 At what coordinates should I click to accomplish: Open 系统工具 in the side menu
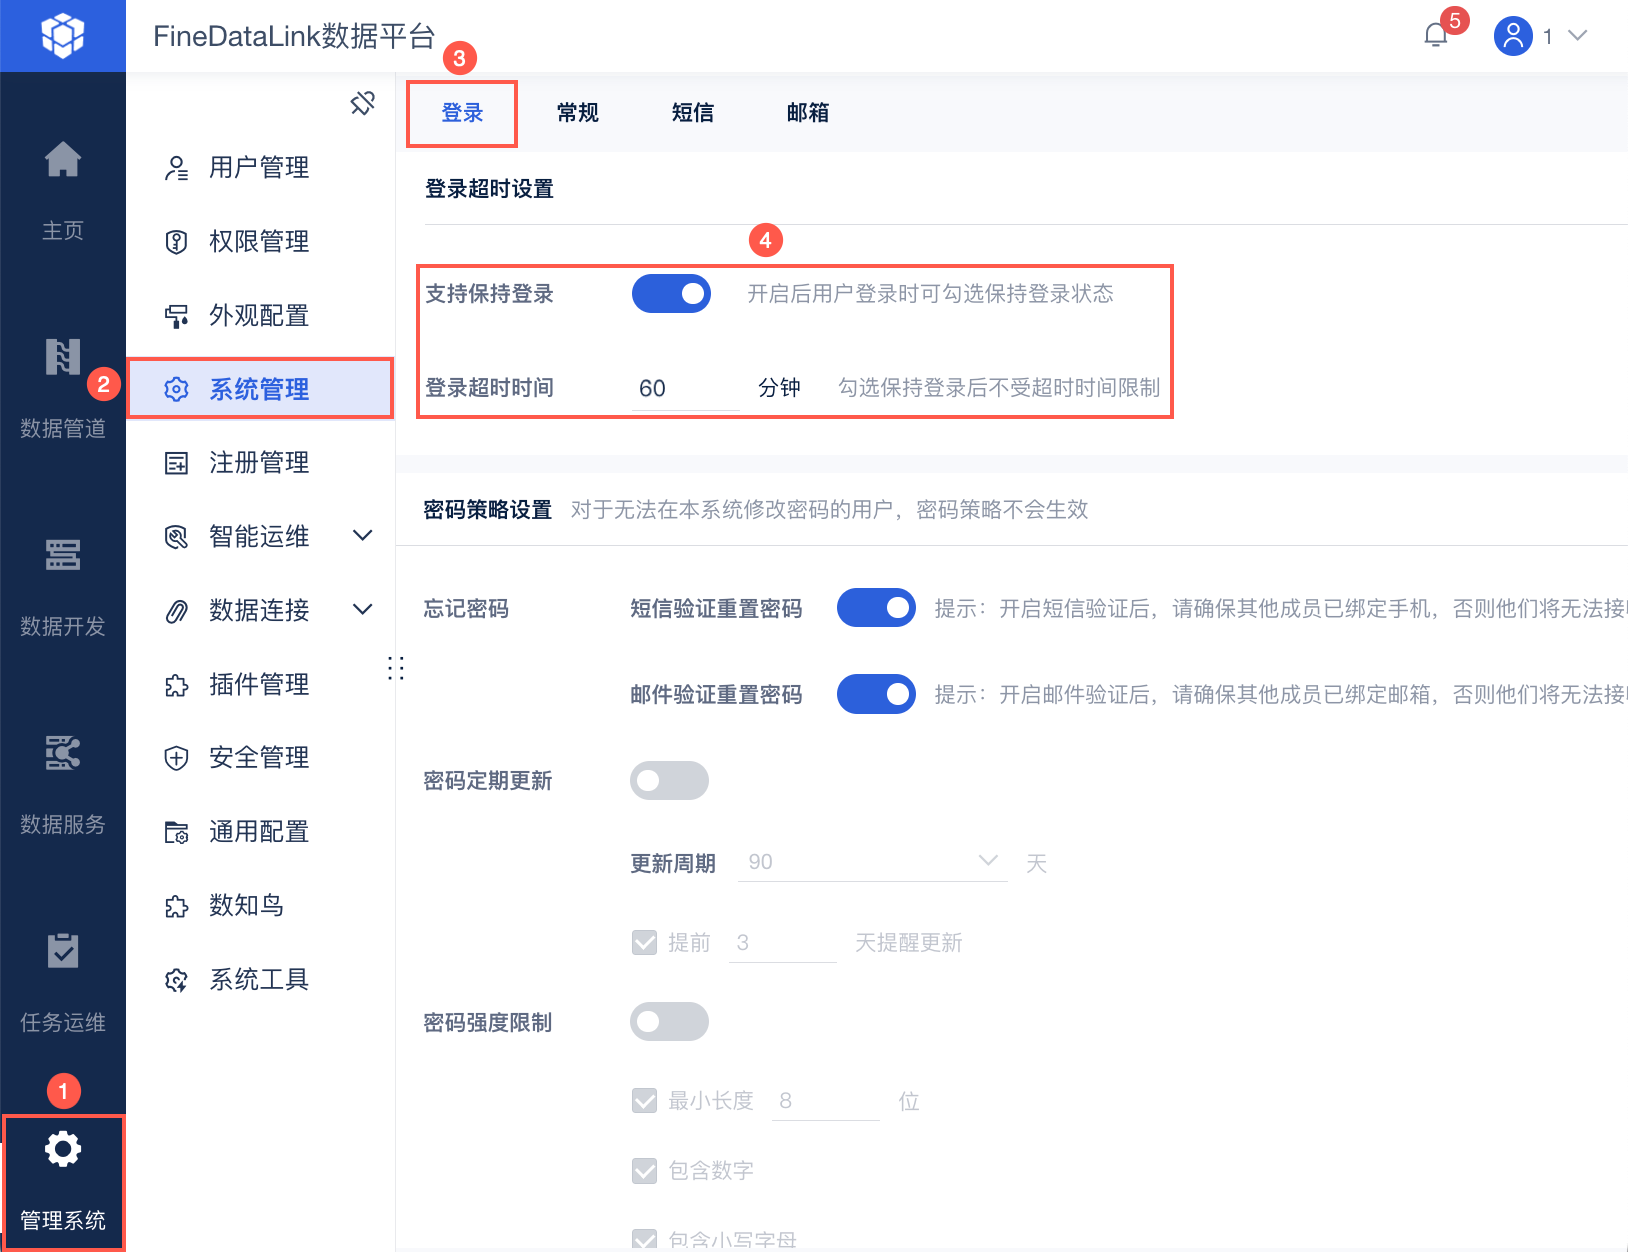[x=260, y=980]
